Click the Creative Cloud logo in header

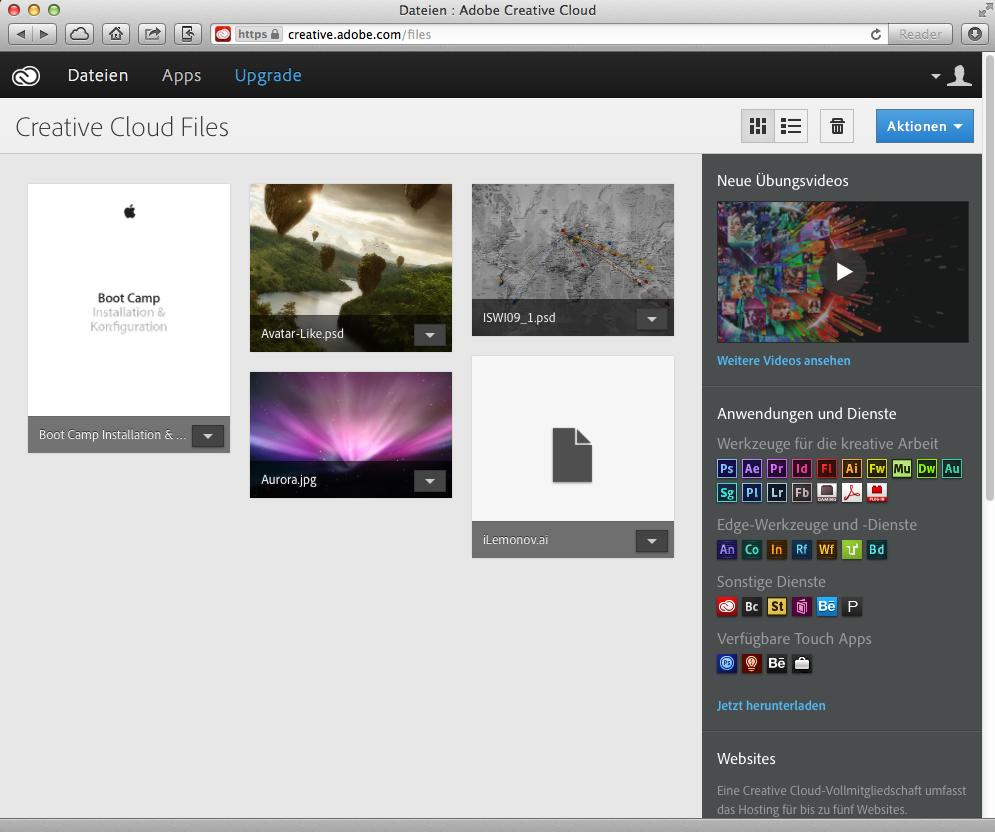pos(26,76)
